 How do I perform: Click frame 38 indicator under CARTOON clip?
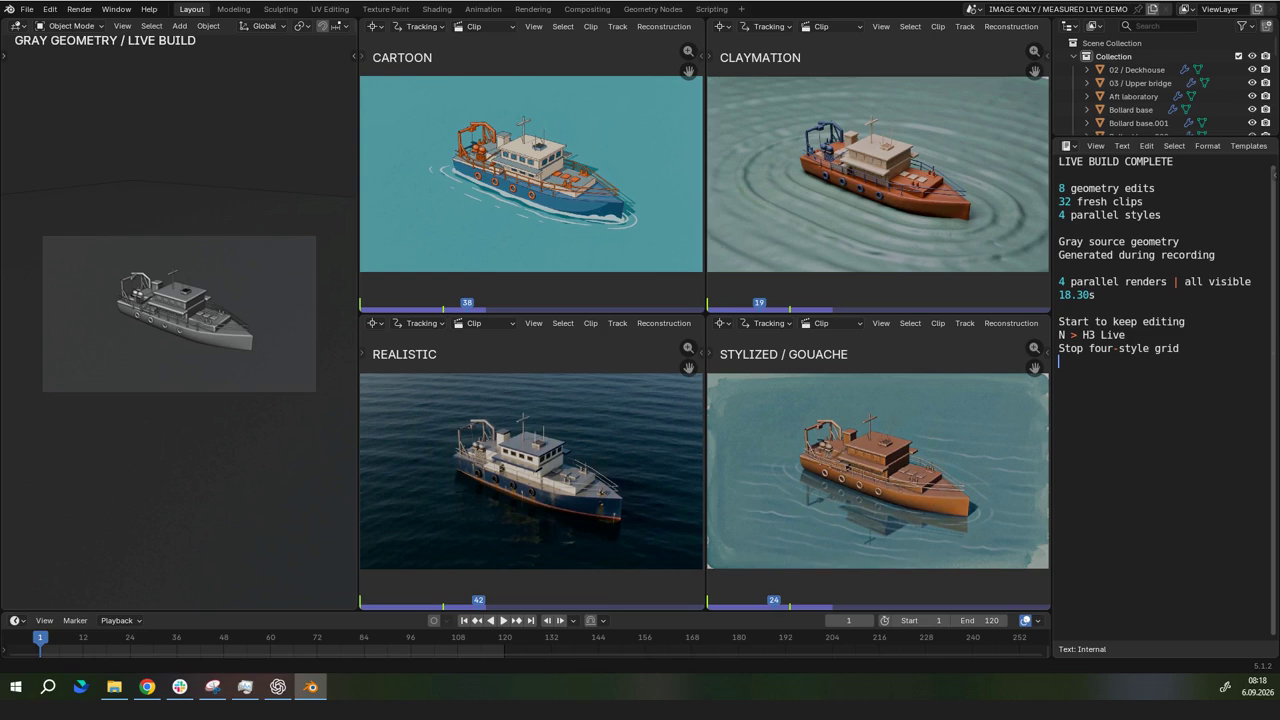(x=467, y=302)
